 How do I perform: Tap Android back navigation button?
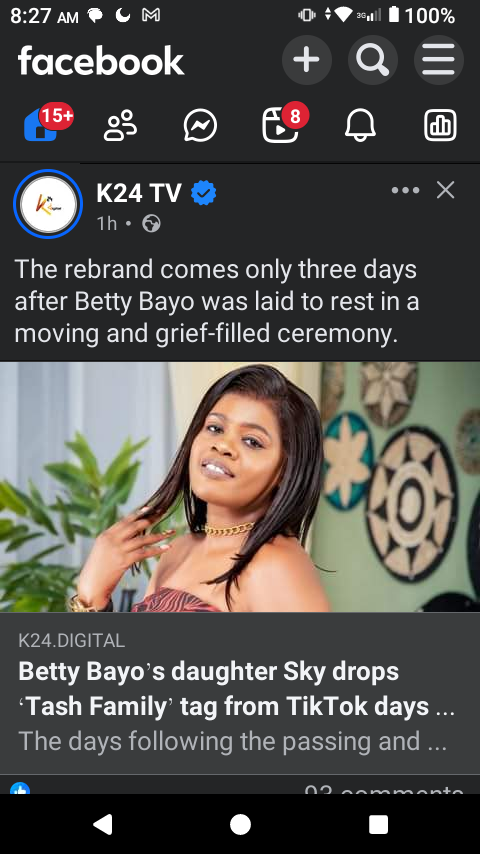tap(102, 825)
